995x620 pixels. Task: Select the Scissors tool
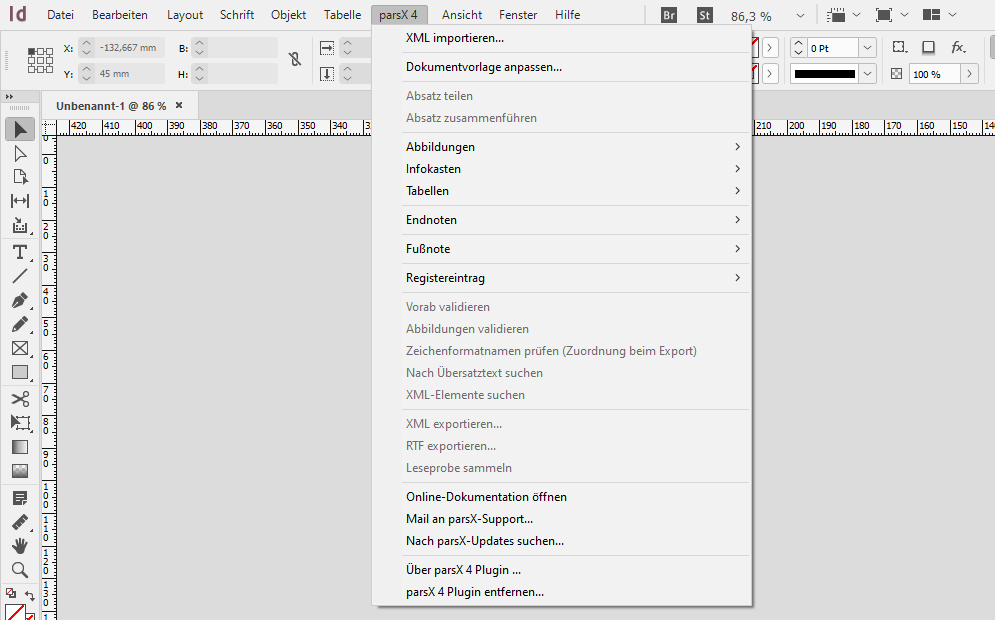point(20,399)
